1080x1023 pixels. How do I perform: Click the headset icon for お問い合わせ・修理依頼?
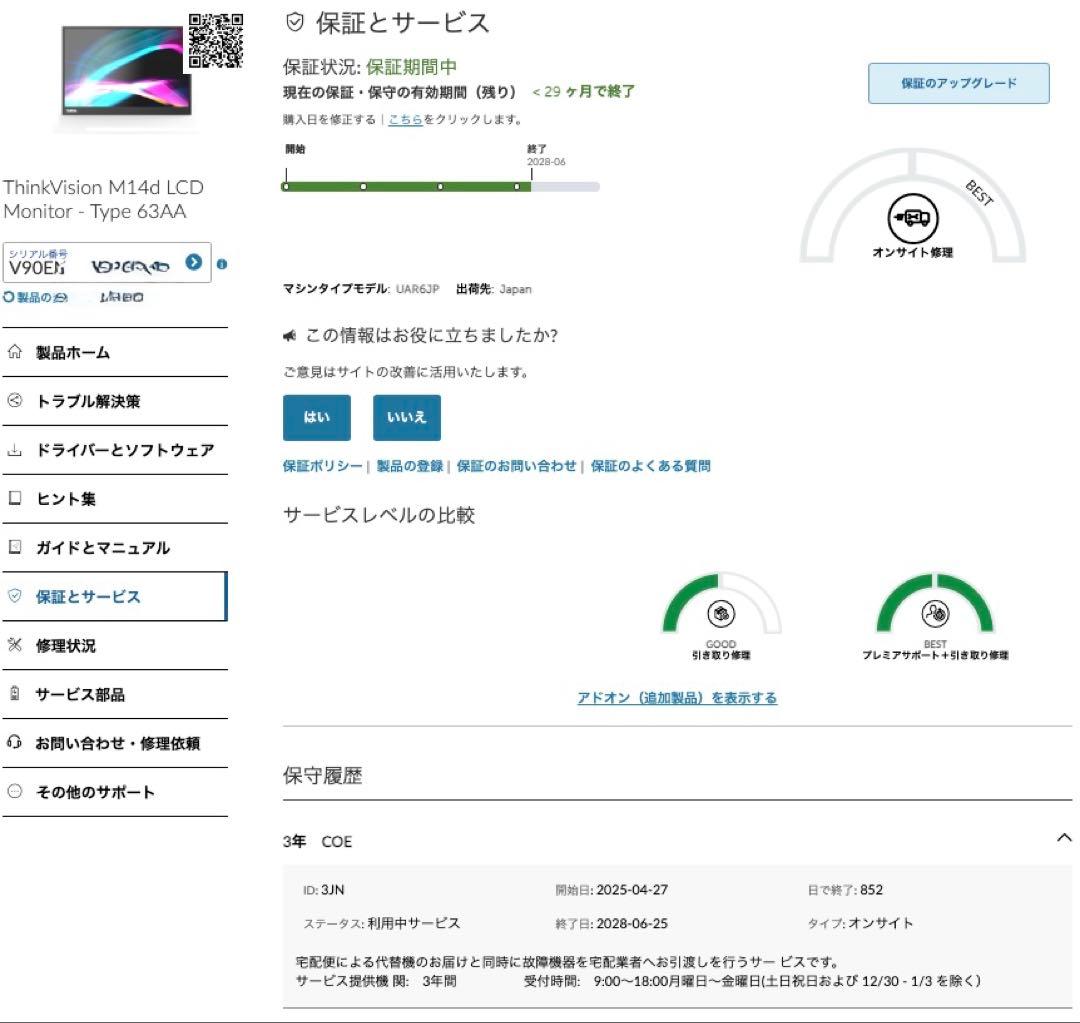pos(14,743)
